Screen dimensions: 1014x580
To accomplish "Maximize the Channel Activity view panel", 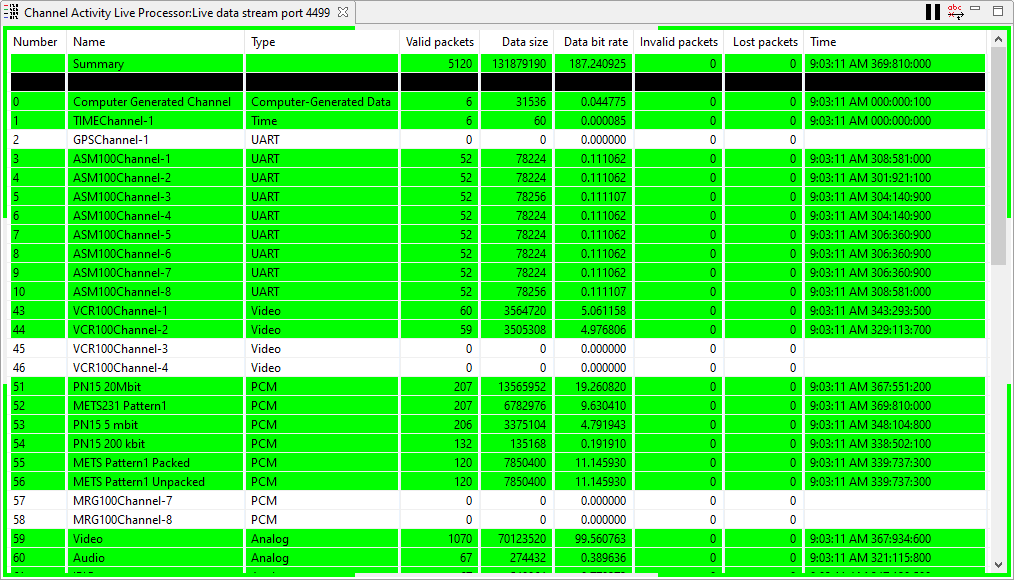I will 998,11.
